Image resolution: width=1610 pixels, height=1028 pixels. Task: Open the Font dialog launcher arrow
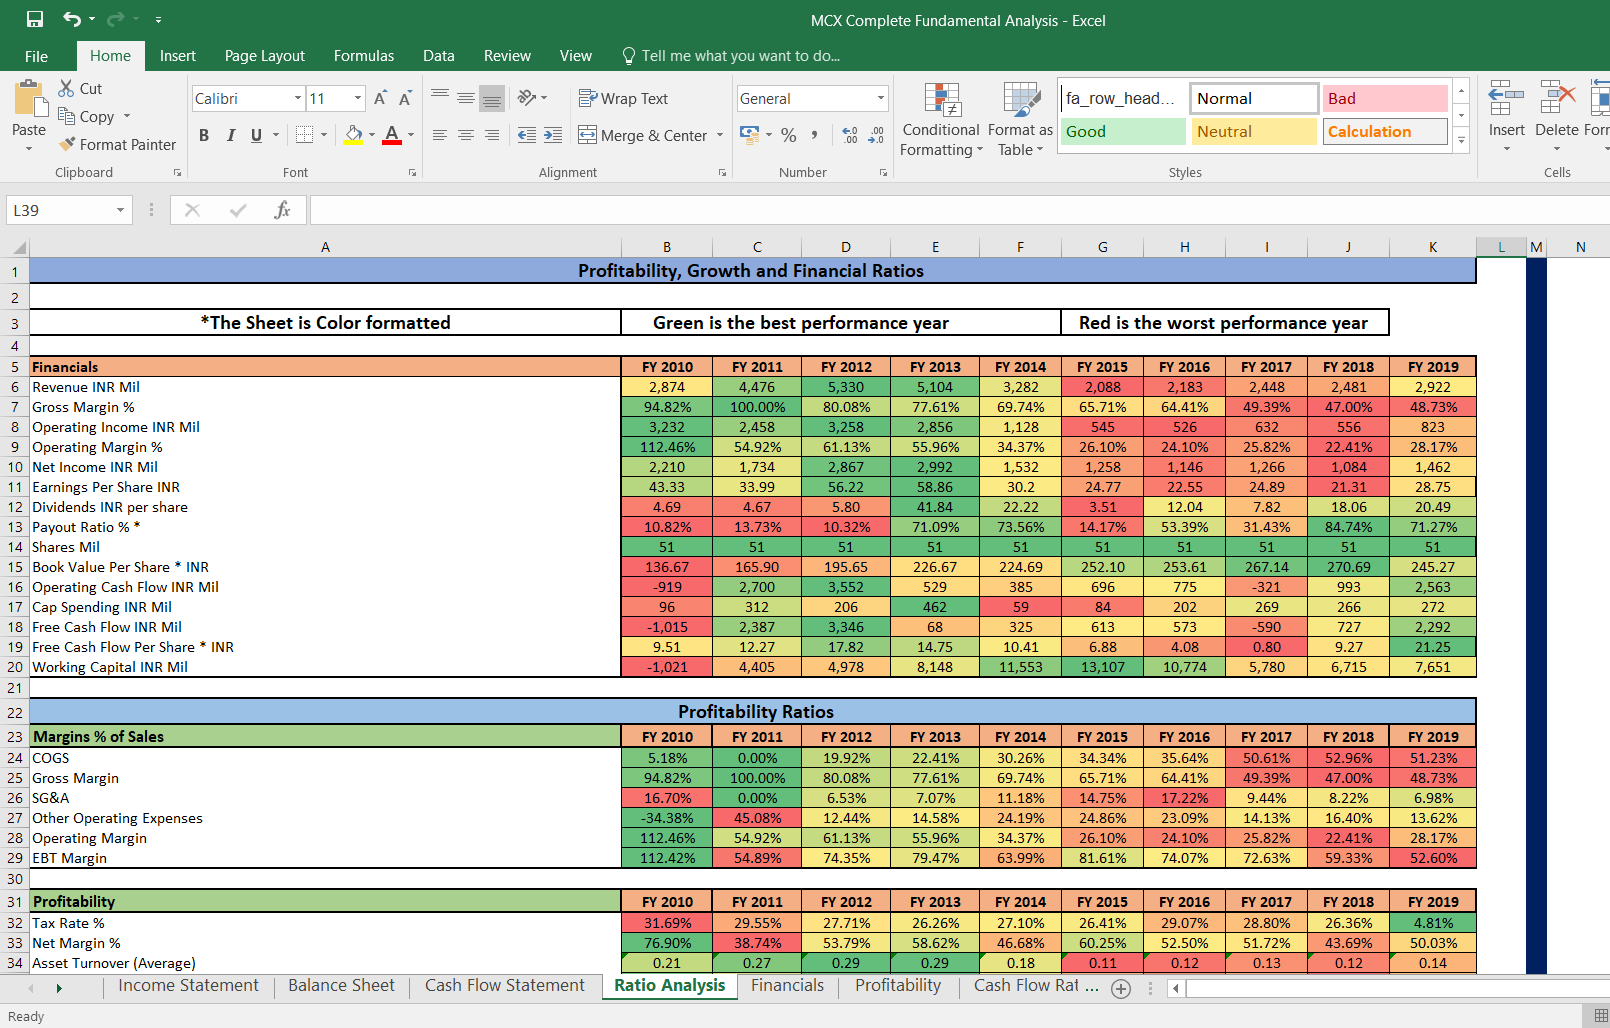click(x=412, y=173)
